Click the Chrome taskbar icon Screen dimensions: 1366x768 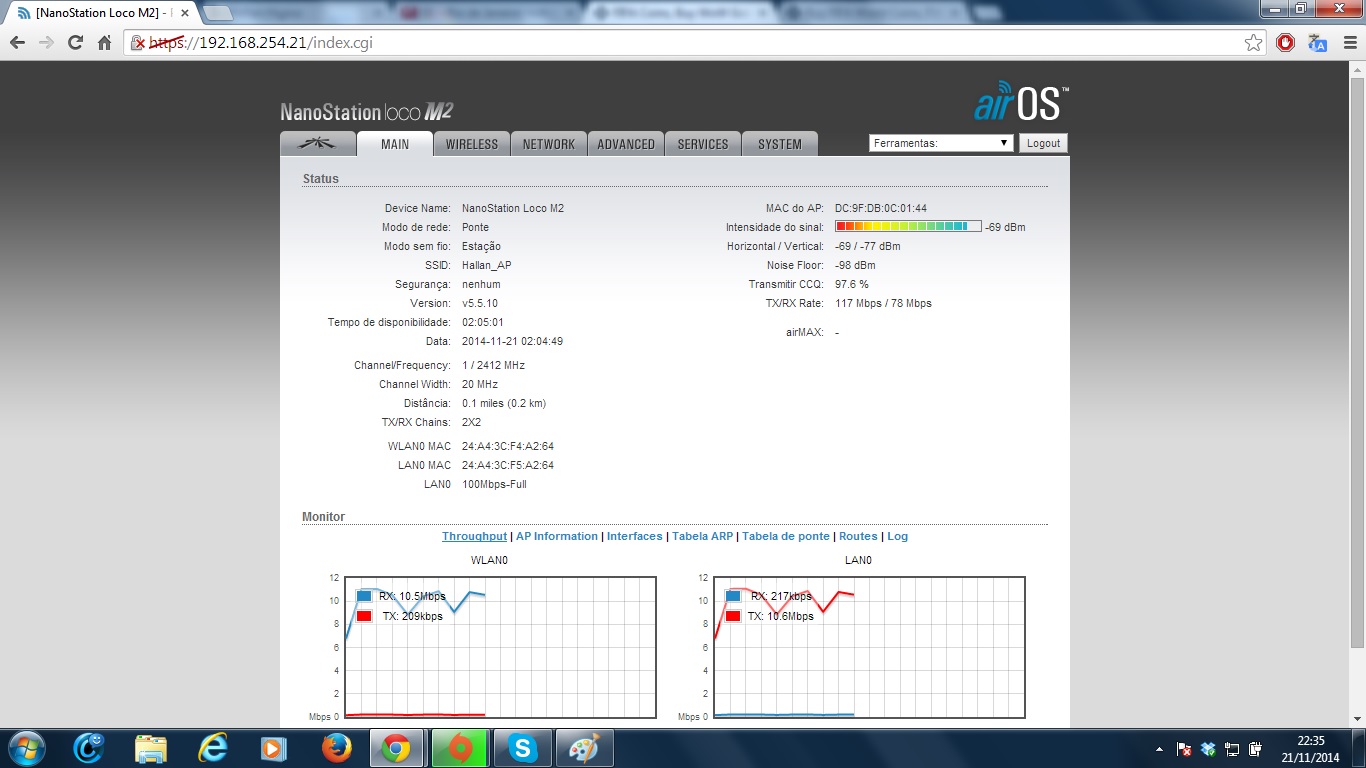pos(397,748)
